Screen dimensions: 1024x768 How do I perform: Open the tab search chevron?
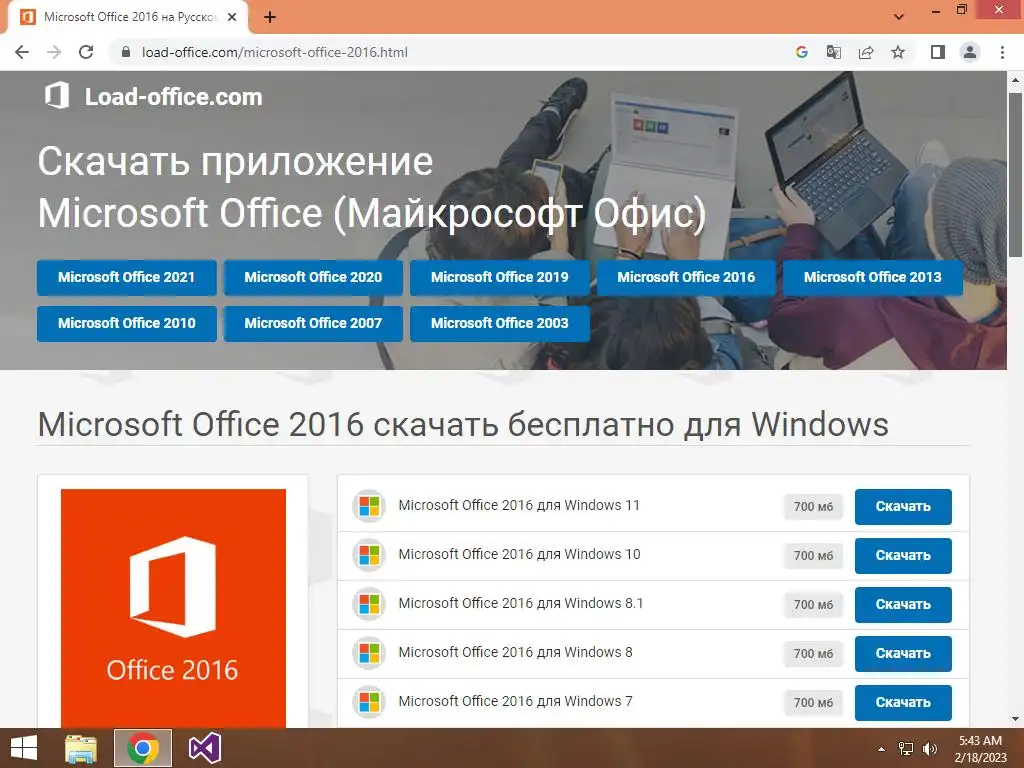(x=899, y=17)
